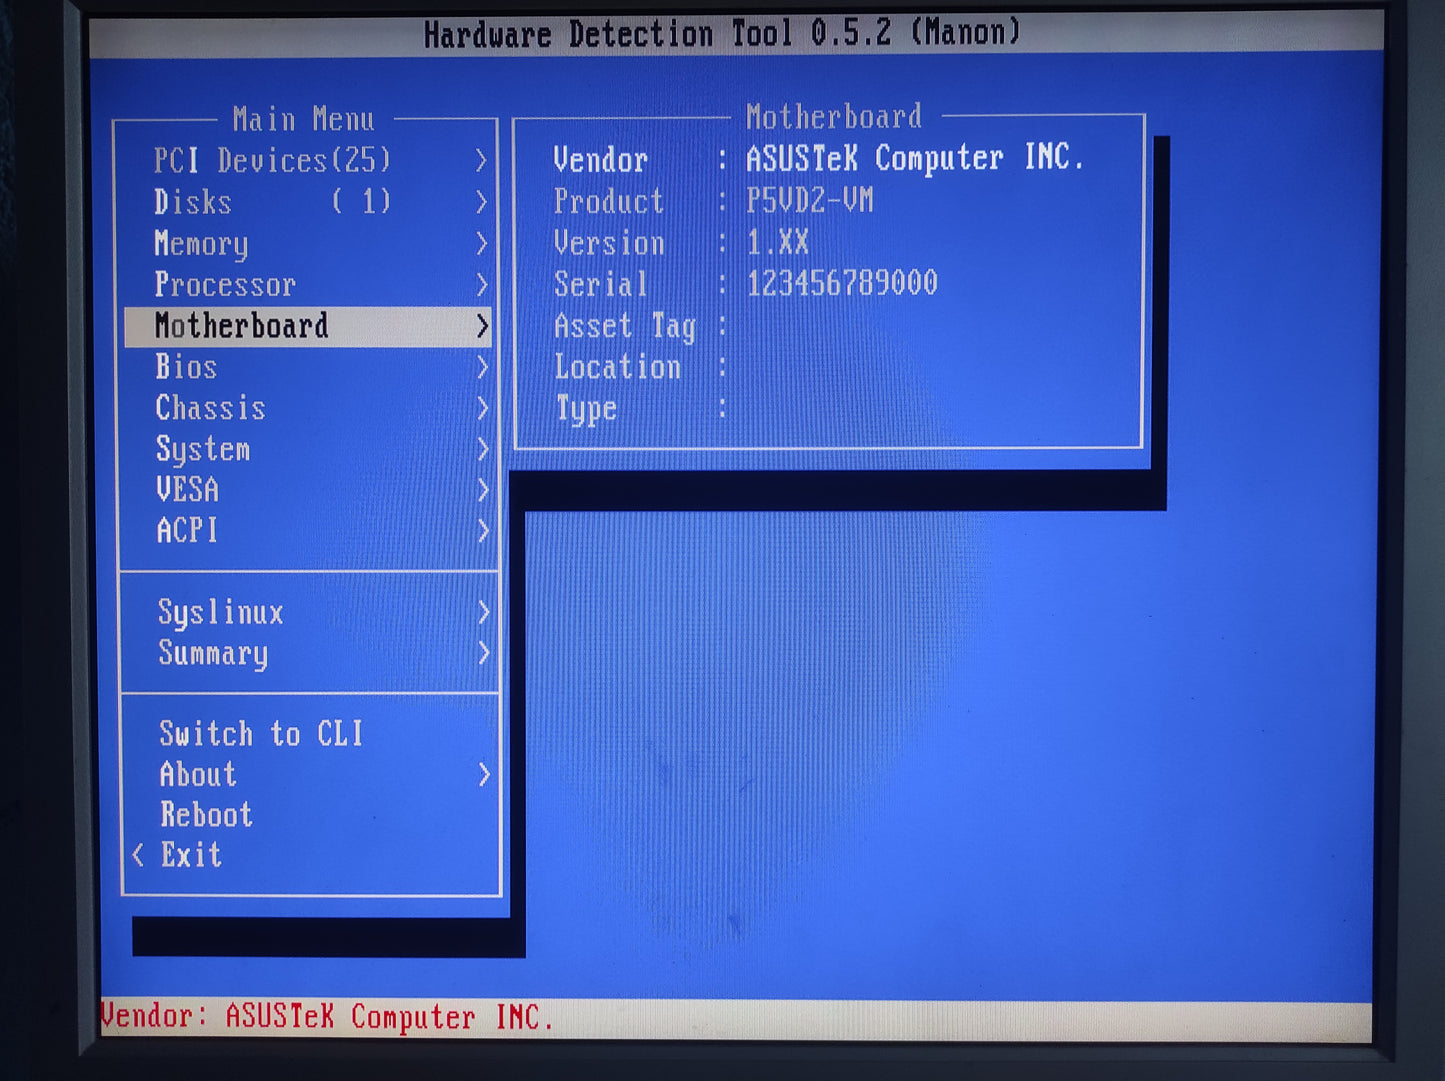This screenshot has height=1081, width=1445.
Task: Open the System information entry
Action: (x=203, y=449)
